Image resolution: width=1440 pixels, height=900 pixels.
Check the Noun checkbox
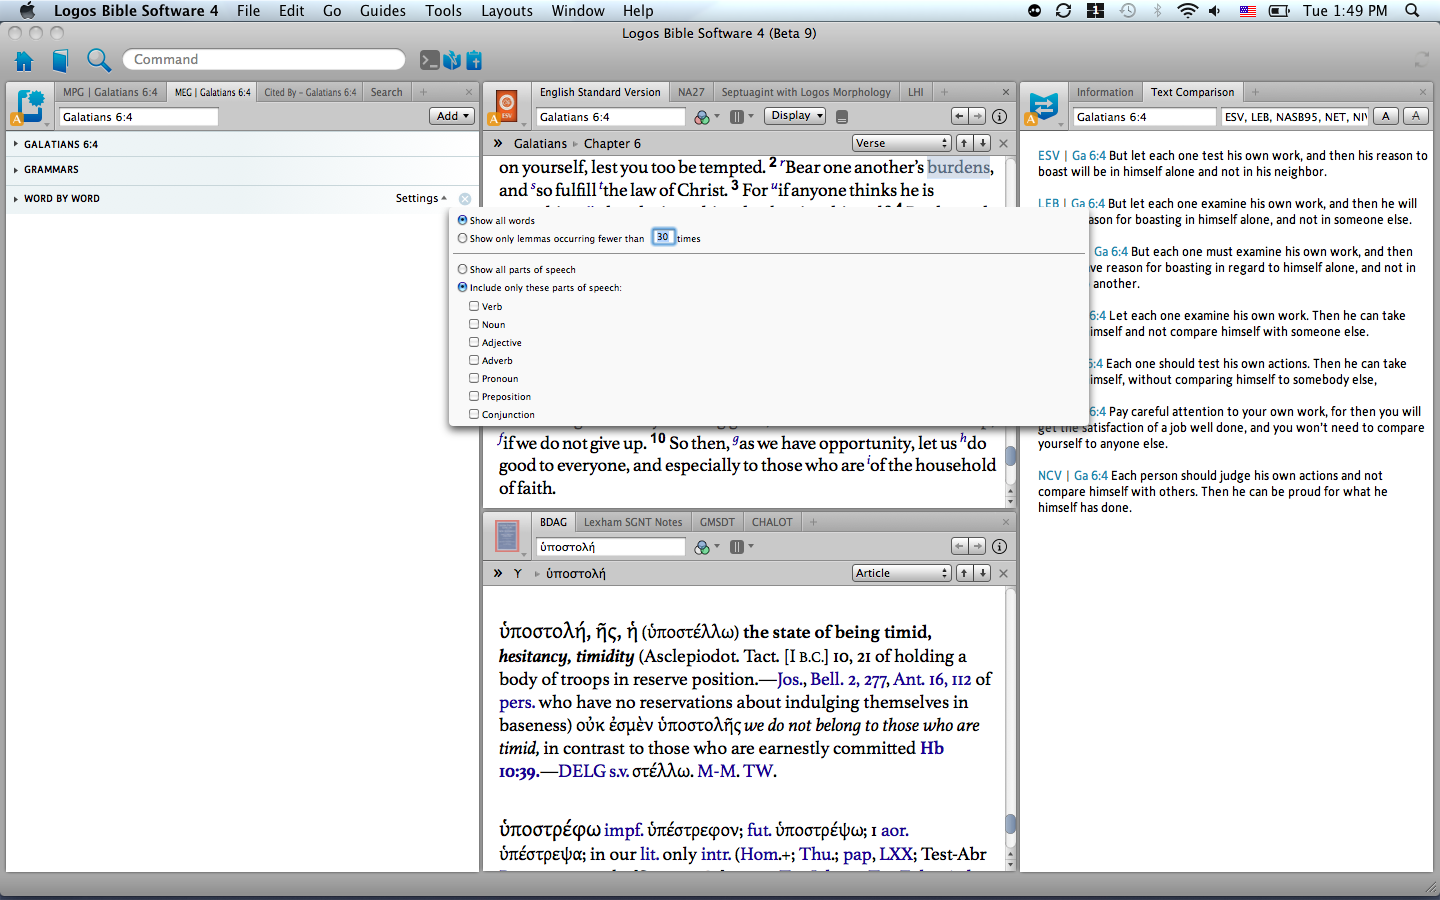tap(474, 324)
